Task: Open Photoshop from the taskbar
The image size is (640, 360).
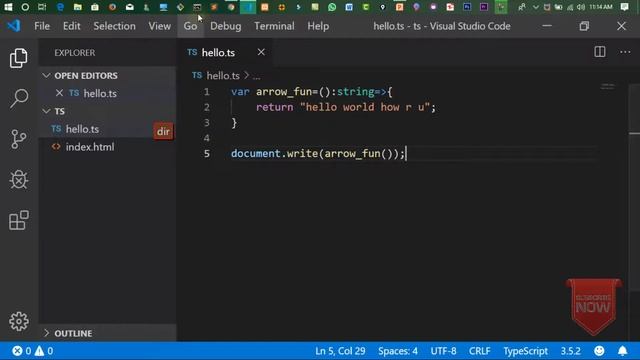Action: pos(467,7)
